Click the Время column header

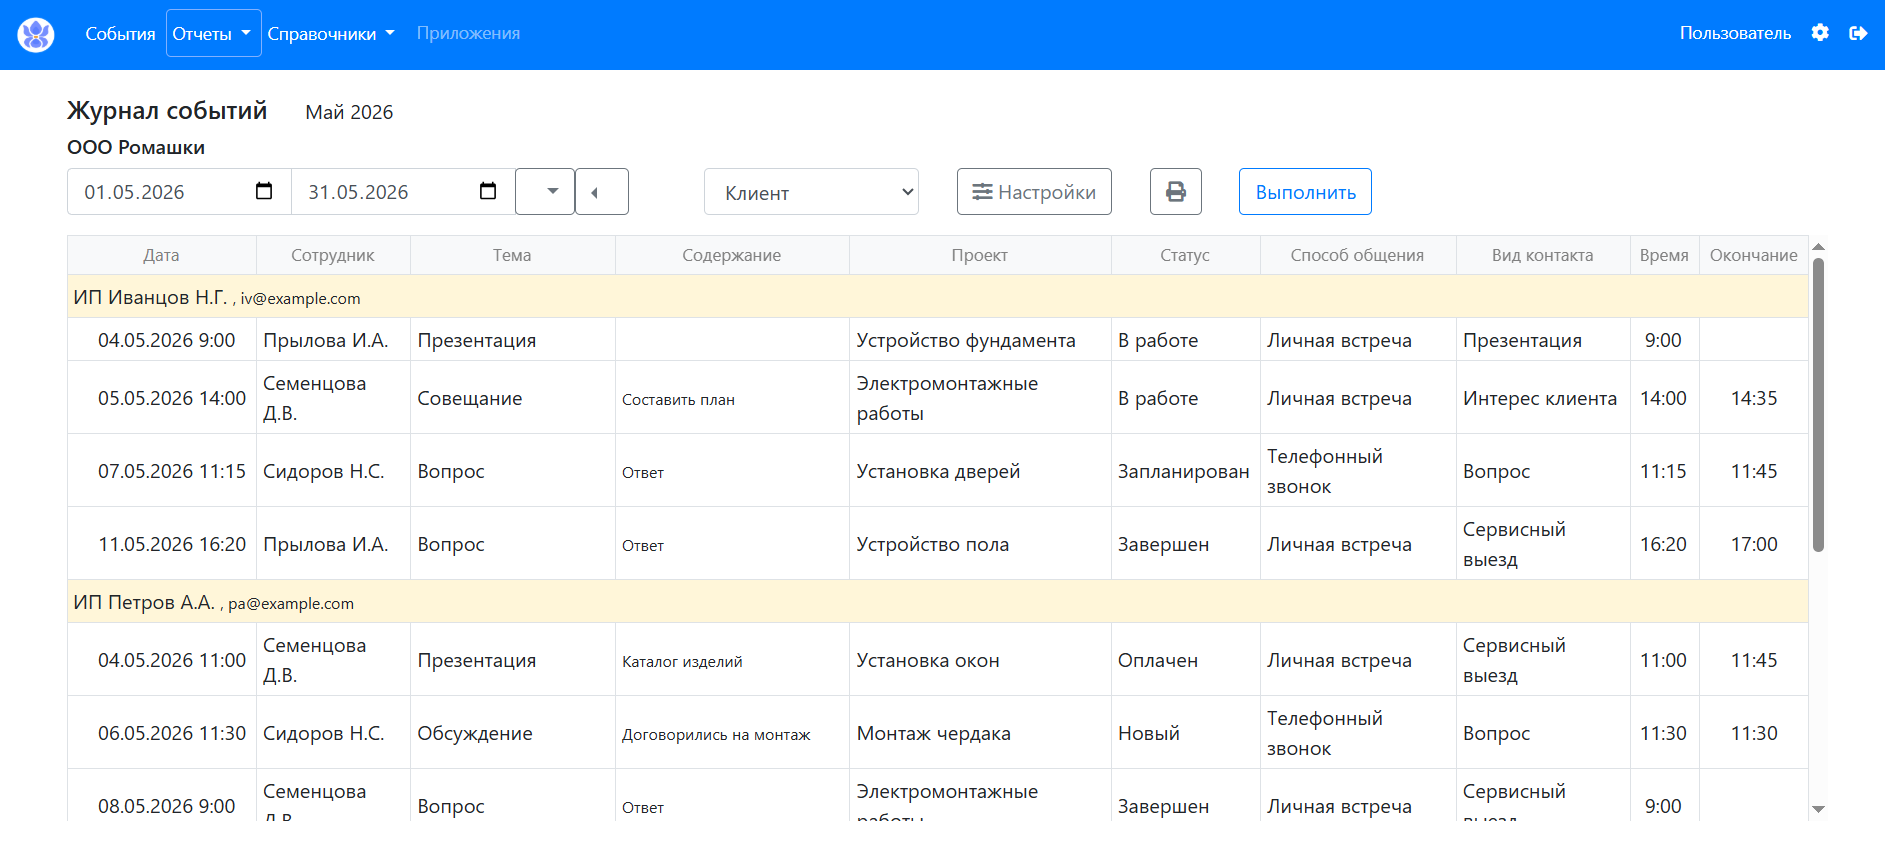(x=1664, y=255)
